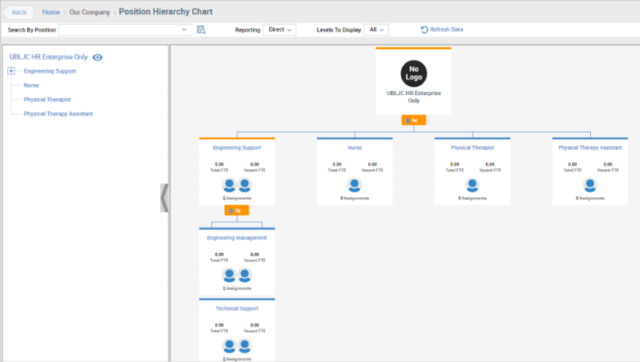Click the person icon in Physical Therapist card
The image size is (640, 362).
[x=472, y=185]
